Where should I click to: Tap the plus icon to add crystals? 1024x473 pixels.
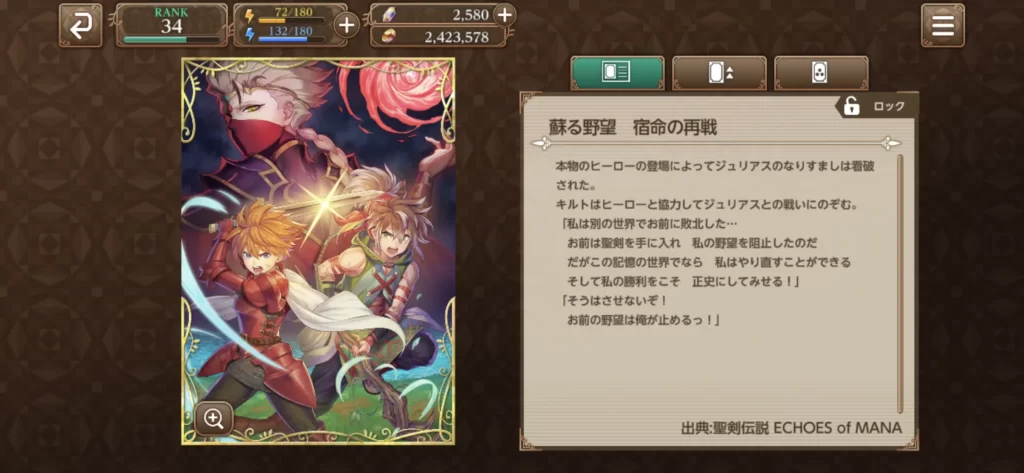coord(504,14)
